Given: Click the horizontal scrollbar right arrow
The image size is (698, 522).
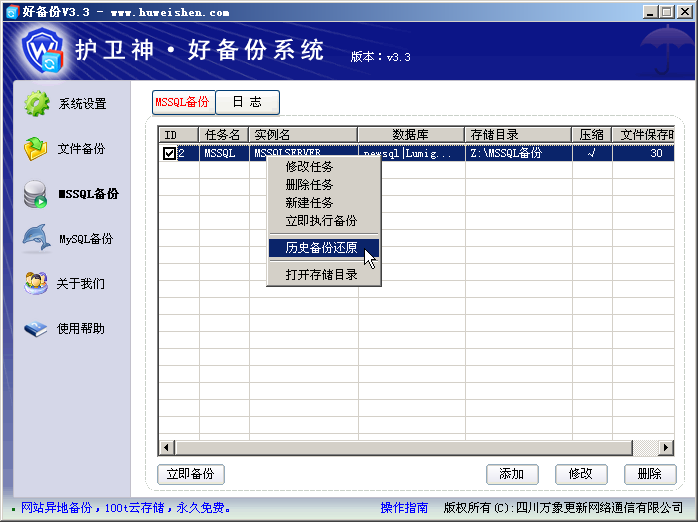Looking at the screenshot, I should tap(666, 447).
